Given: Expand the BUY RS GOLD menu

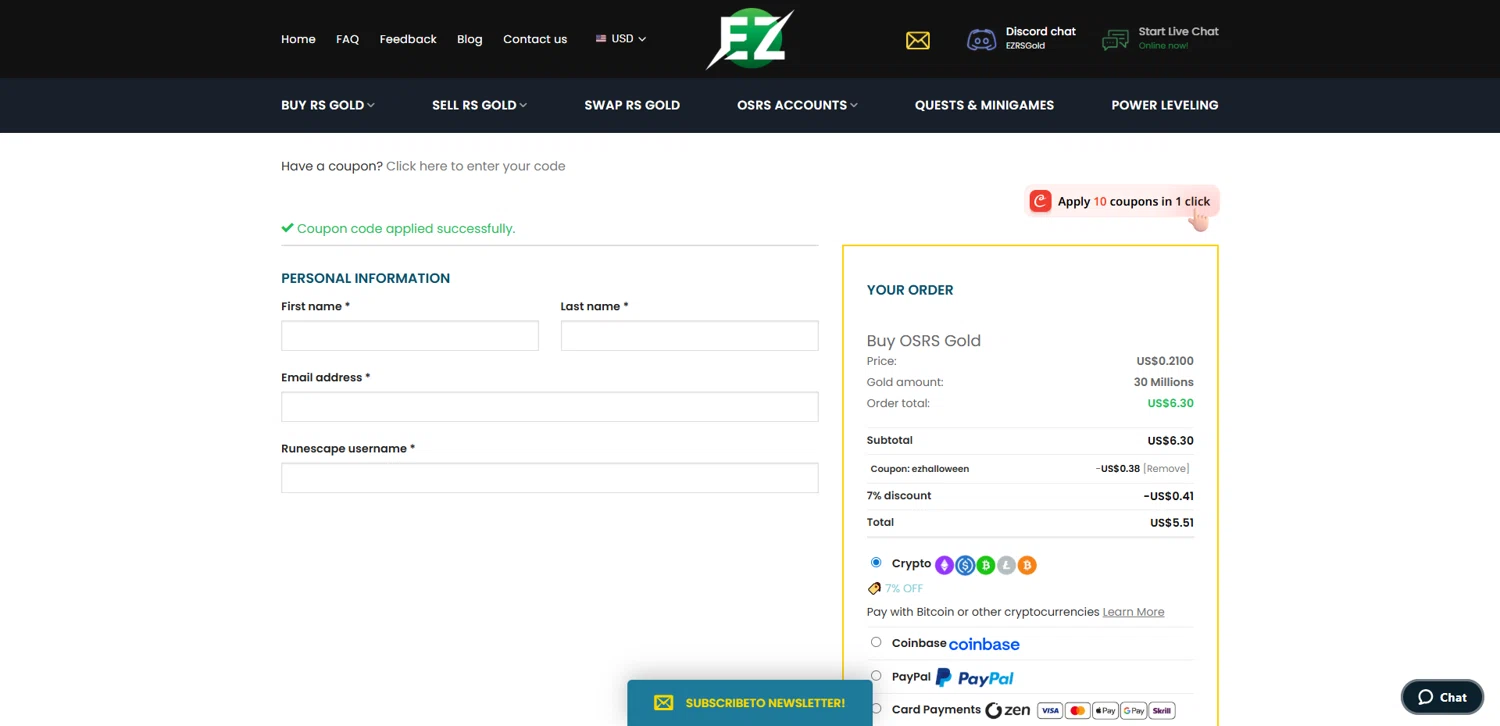Looking at the screenshot, I should [328, 105].
